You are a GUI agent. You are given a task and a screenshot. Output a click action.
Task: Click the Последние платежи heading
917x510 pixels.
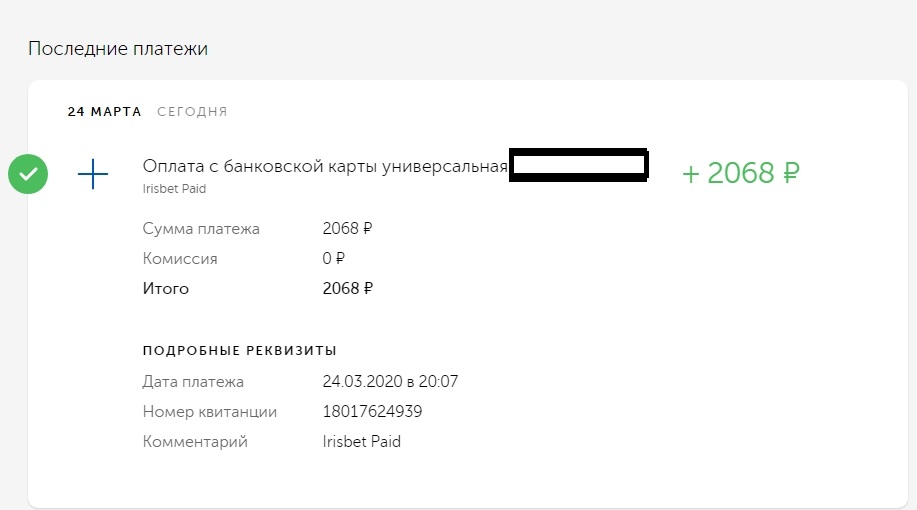118,48
